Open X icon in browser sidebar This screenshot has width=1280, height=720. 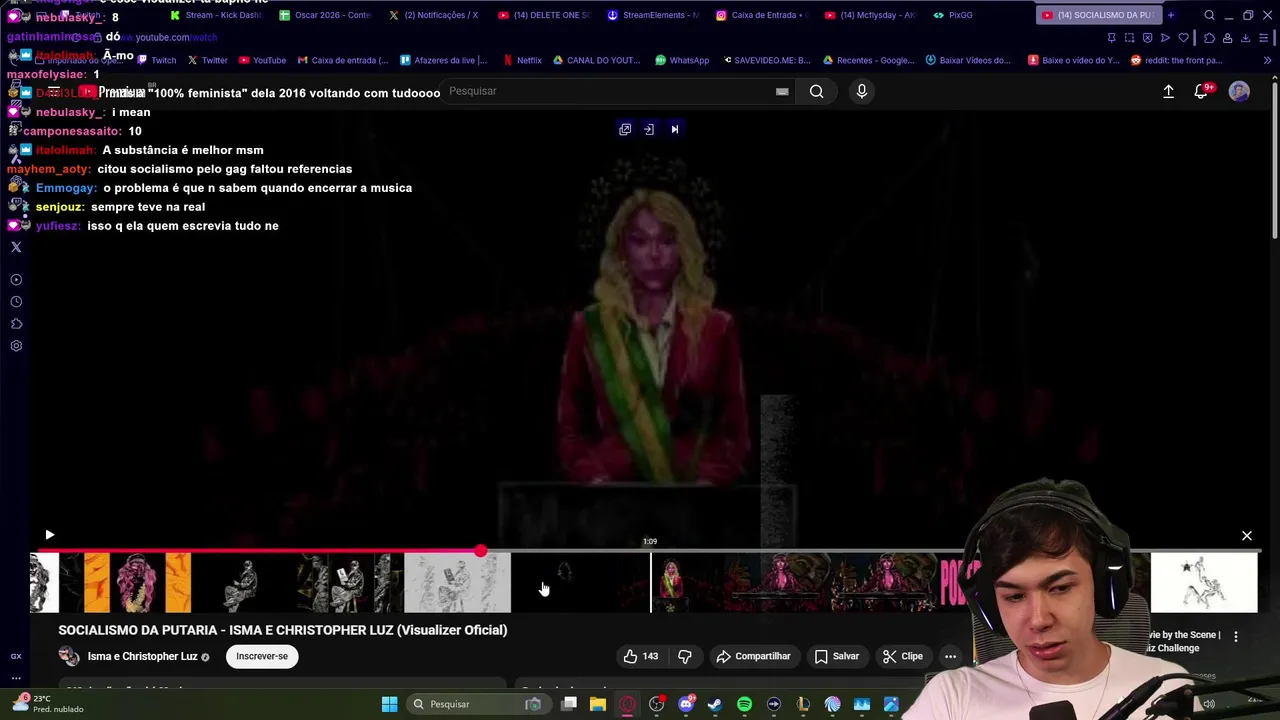point(16,247)
